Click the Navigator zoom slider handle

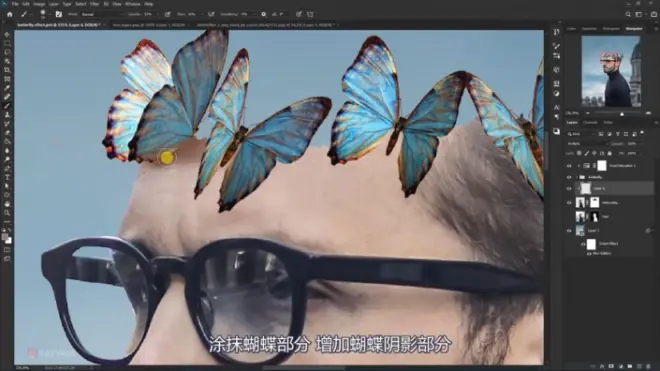(622, 114)
